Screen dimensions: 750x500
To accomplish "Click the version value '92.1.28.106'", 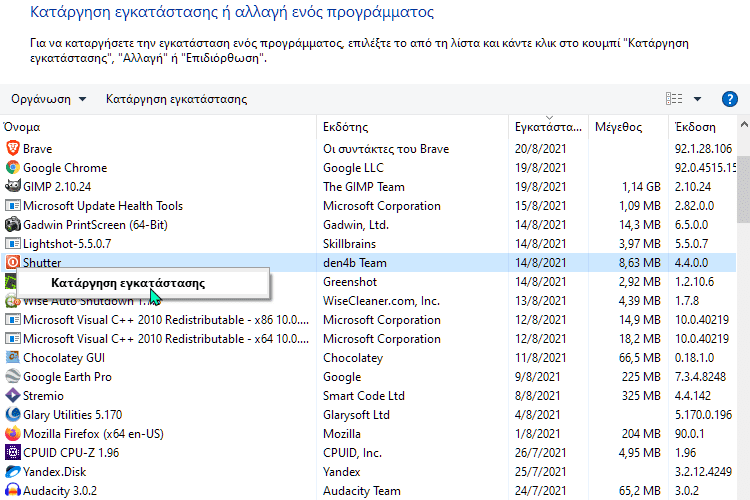I will (x=703, y=149).
